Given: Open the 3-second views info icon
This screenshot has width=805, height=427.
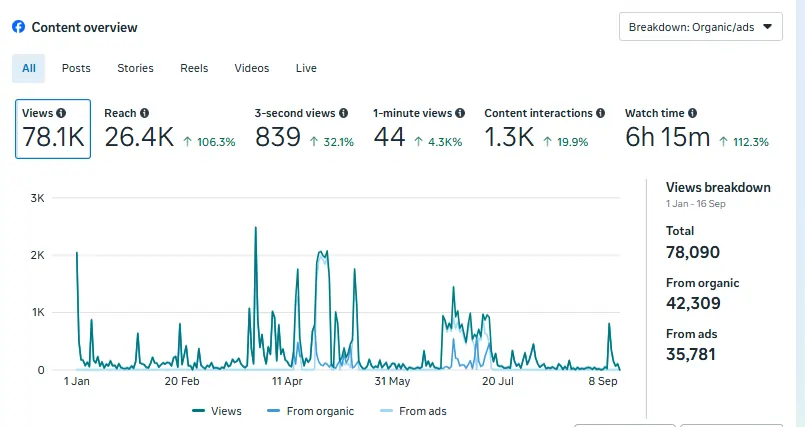Looking at the screenshot, I should [343, 114].
